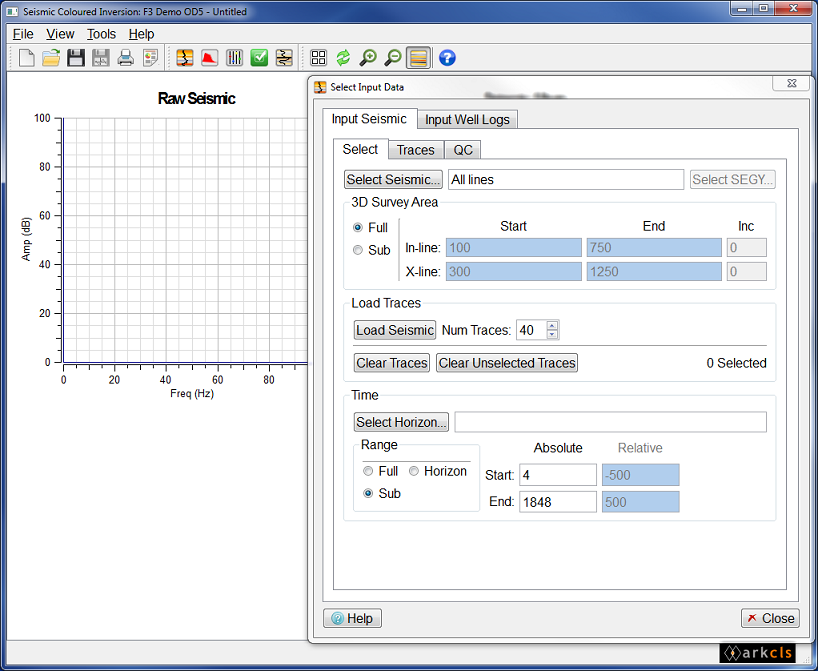Image resolution: width=818 pixels, height=671 pixels.
Task: Click the All lines seismic name field
Action: tap(566, 179)
